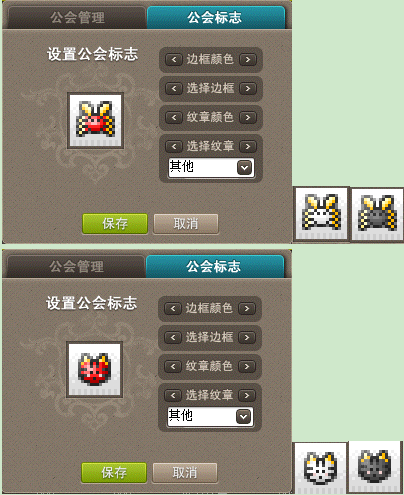
Task: Select the white cat emblem thumbnail
Action: coord(320,467)
